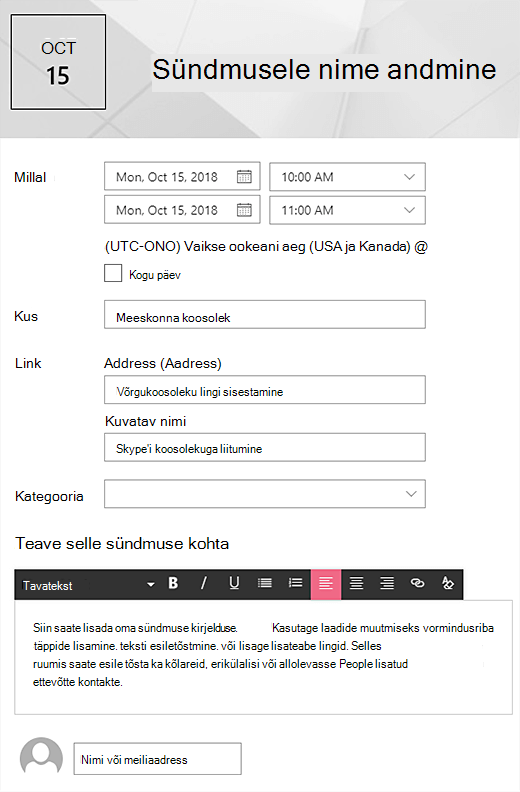Viewport: 520px width, 792px height.
Task: Insert a hyperlink using the link icon
Action: pyautogui.click(x=417, y=583)
